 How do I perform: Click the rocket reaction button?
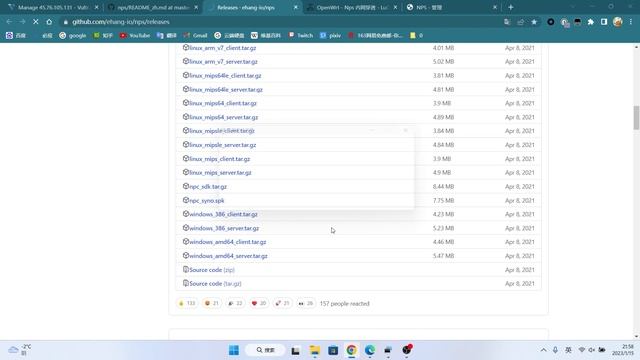(282, 303)
